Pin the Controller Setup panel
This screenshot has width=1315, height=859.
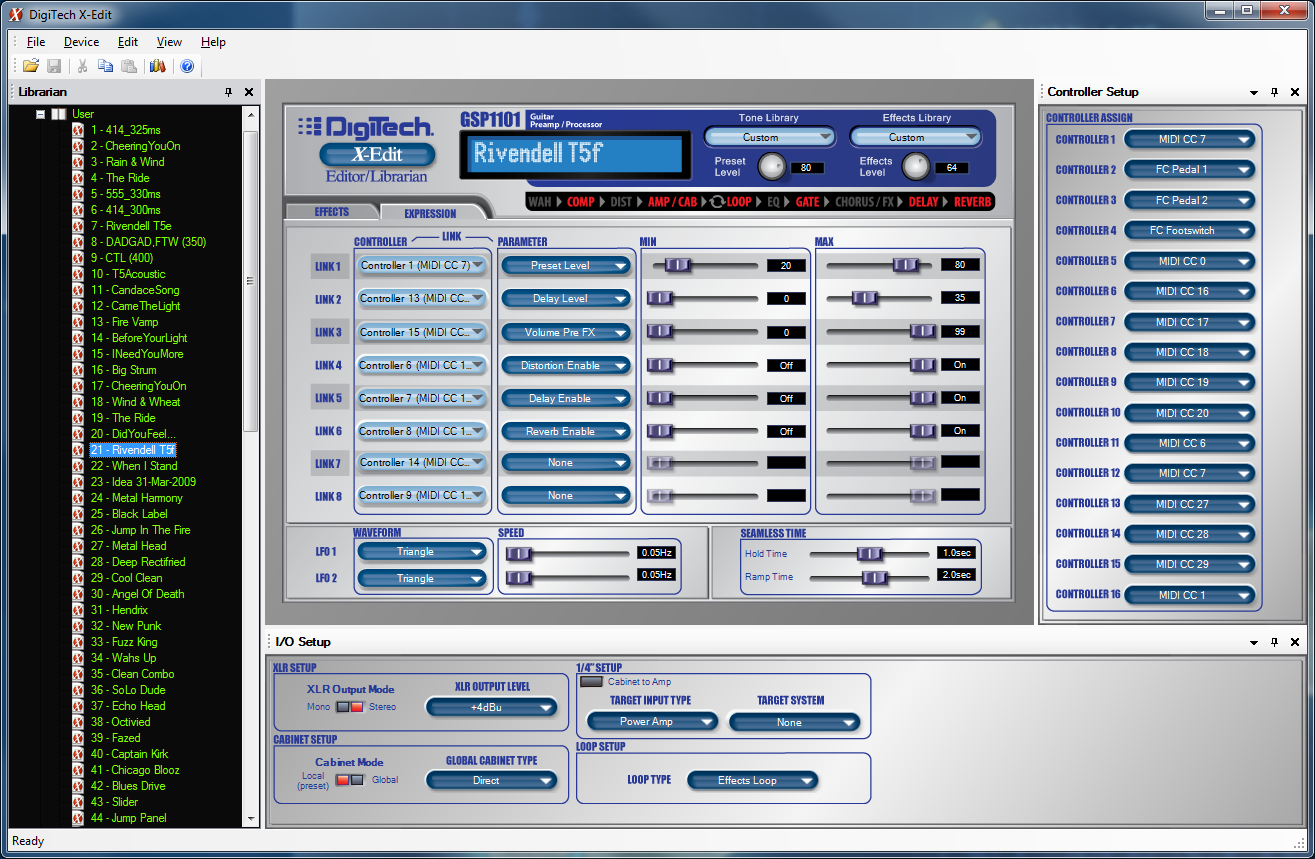click(1274, 92)
